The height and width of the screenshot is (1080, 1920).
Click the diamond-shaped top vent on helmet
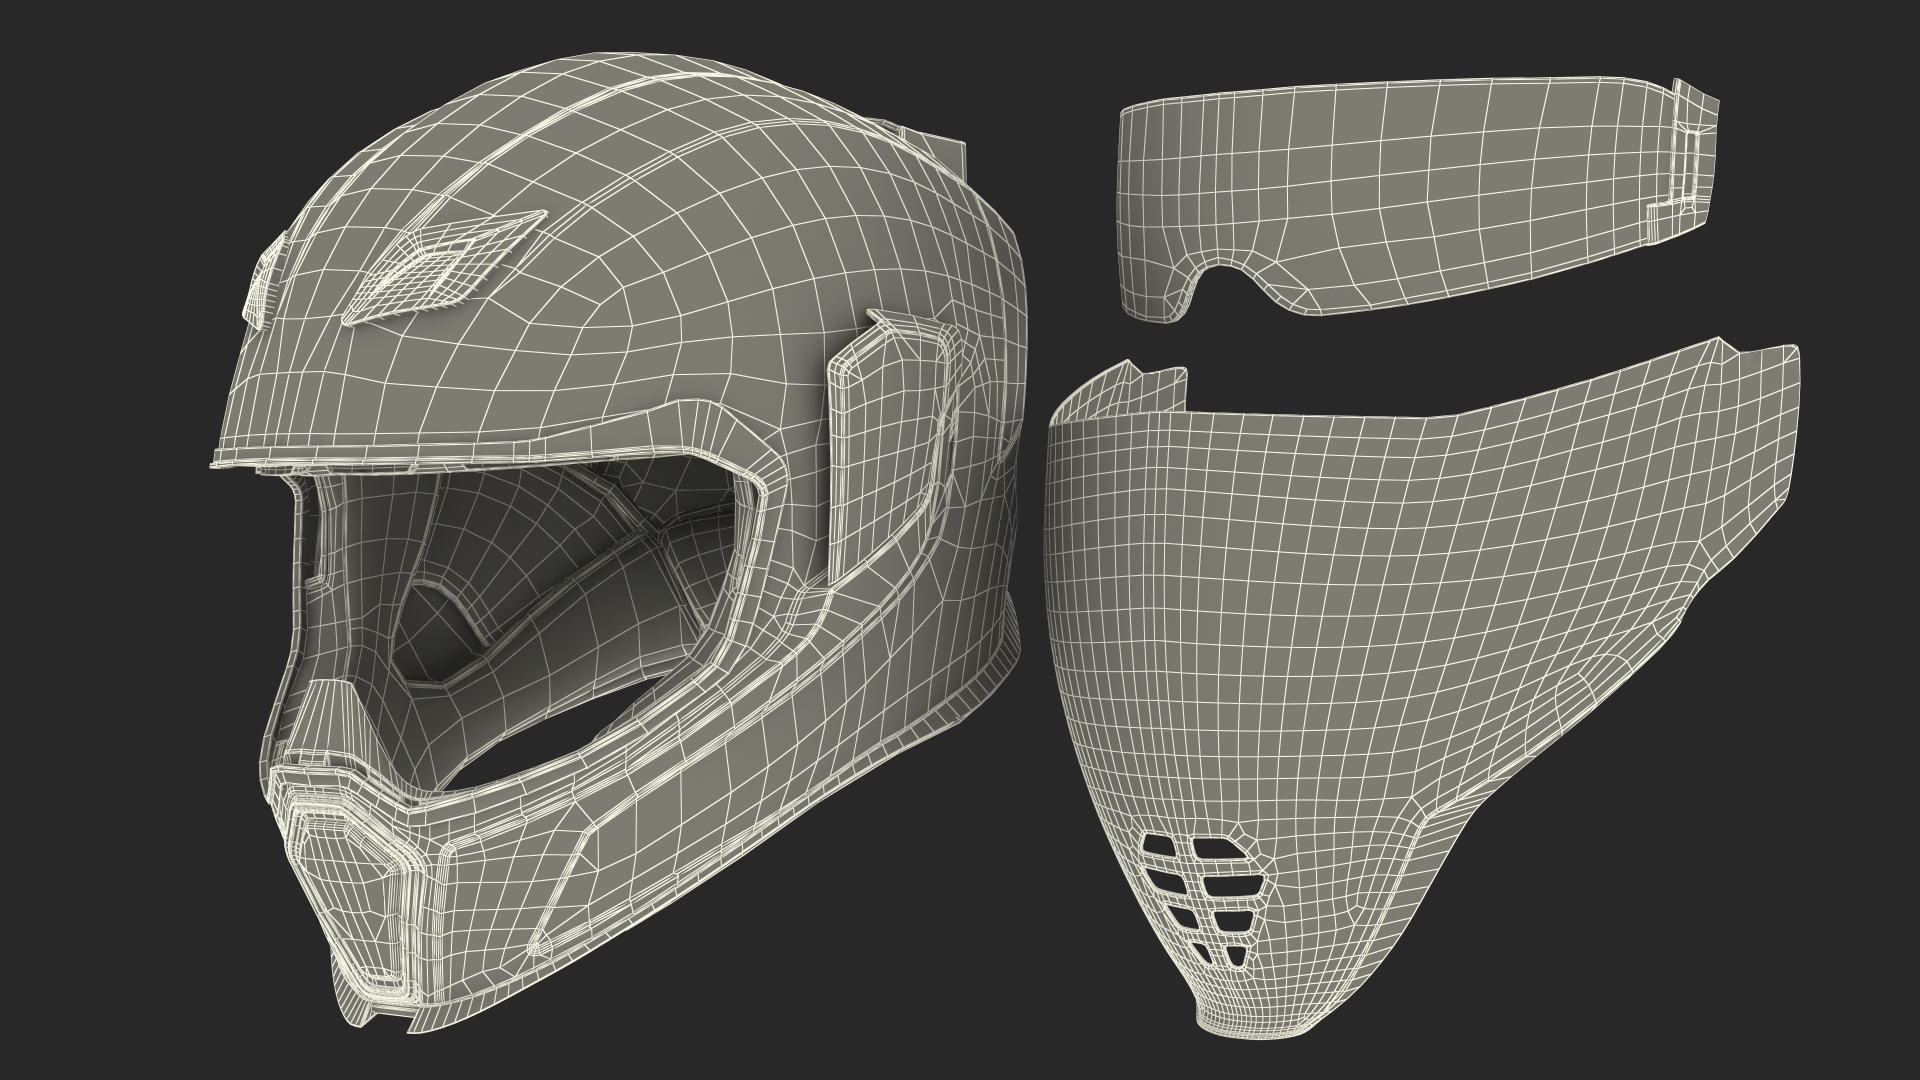[444, 268]
